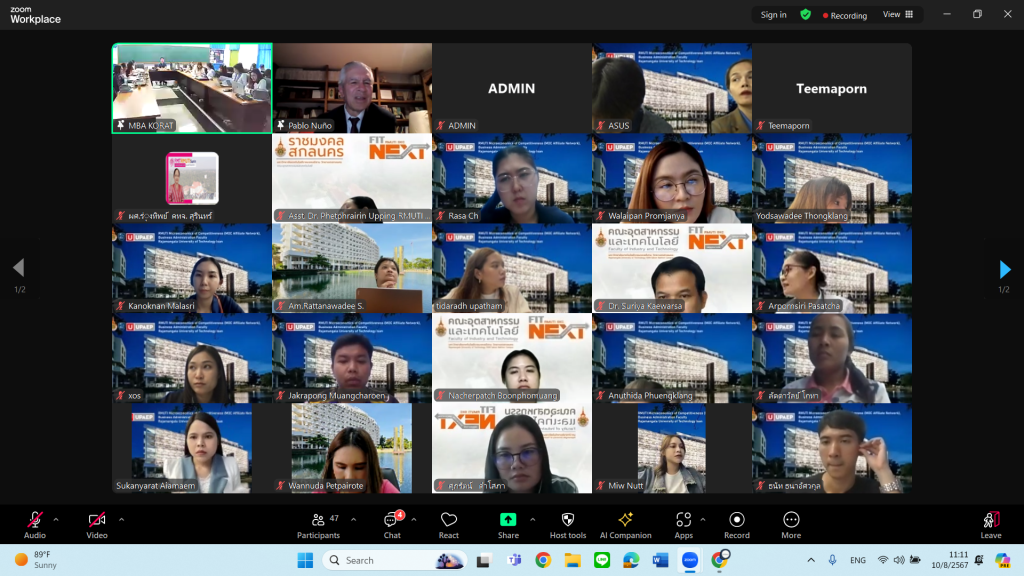Go to next gallery page arrow
1024x576 pixels.
point(1005,269)
